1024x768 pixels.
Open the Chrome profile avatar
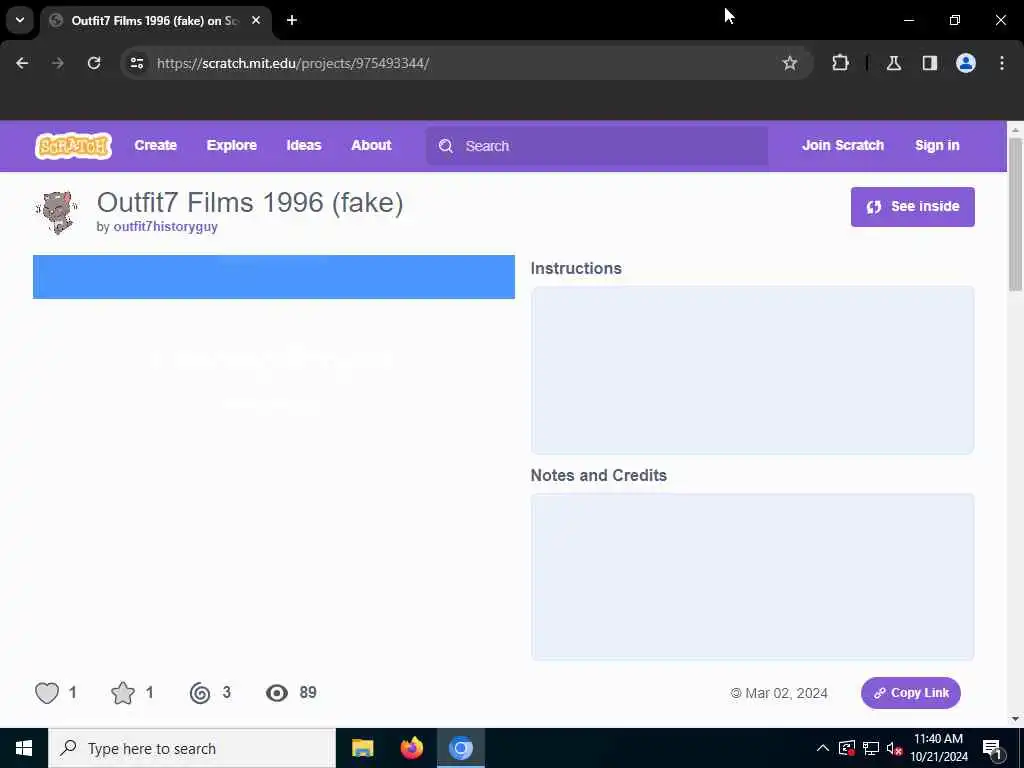966,63
